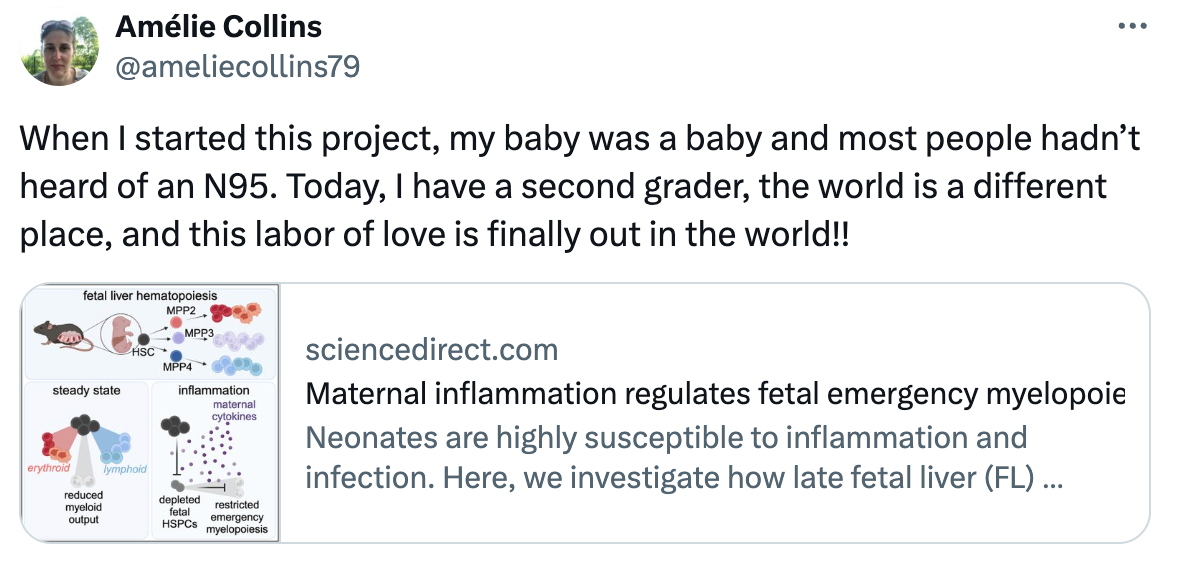Open the more options ellipsis menu
The image size is (1180, 578).
pos(1131,27)
